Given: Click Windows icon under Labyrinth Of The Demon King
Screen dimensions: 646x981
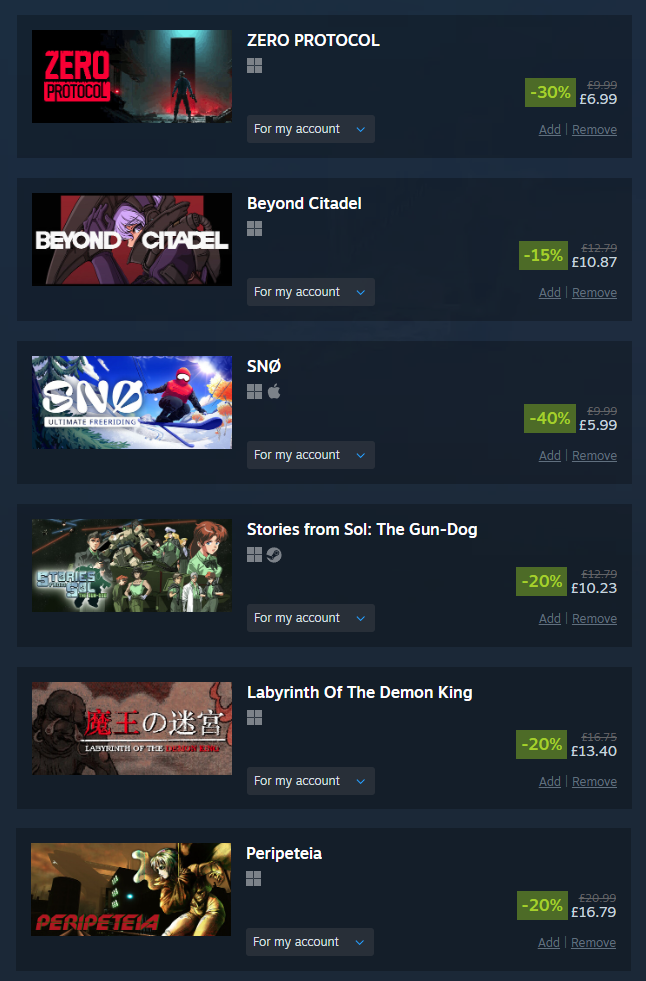Looking at the screenshot, I should (x=255, y=718).
